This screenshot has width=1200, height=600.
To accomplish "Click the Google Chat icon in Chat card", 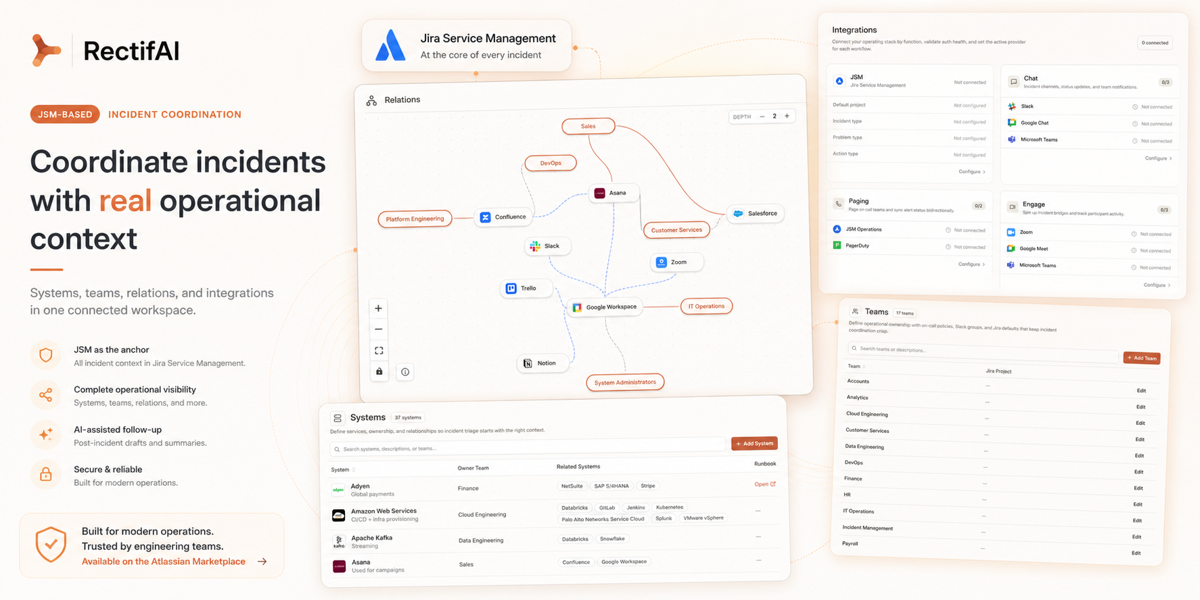I will pos(1012,122).
